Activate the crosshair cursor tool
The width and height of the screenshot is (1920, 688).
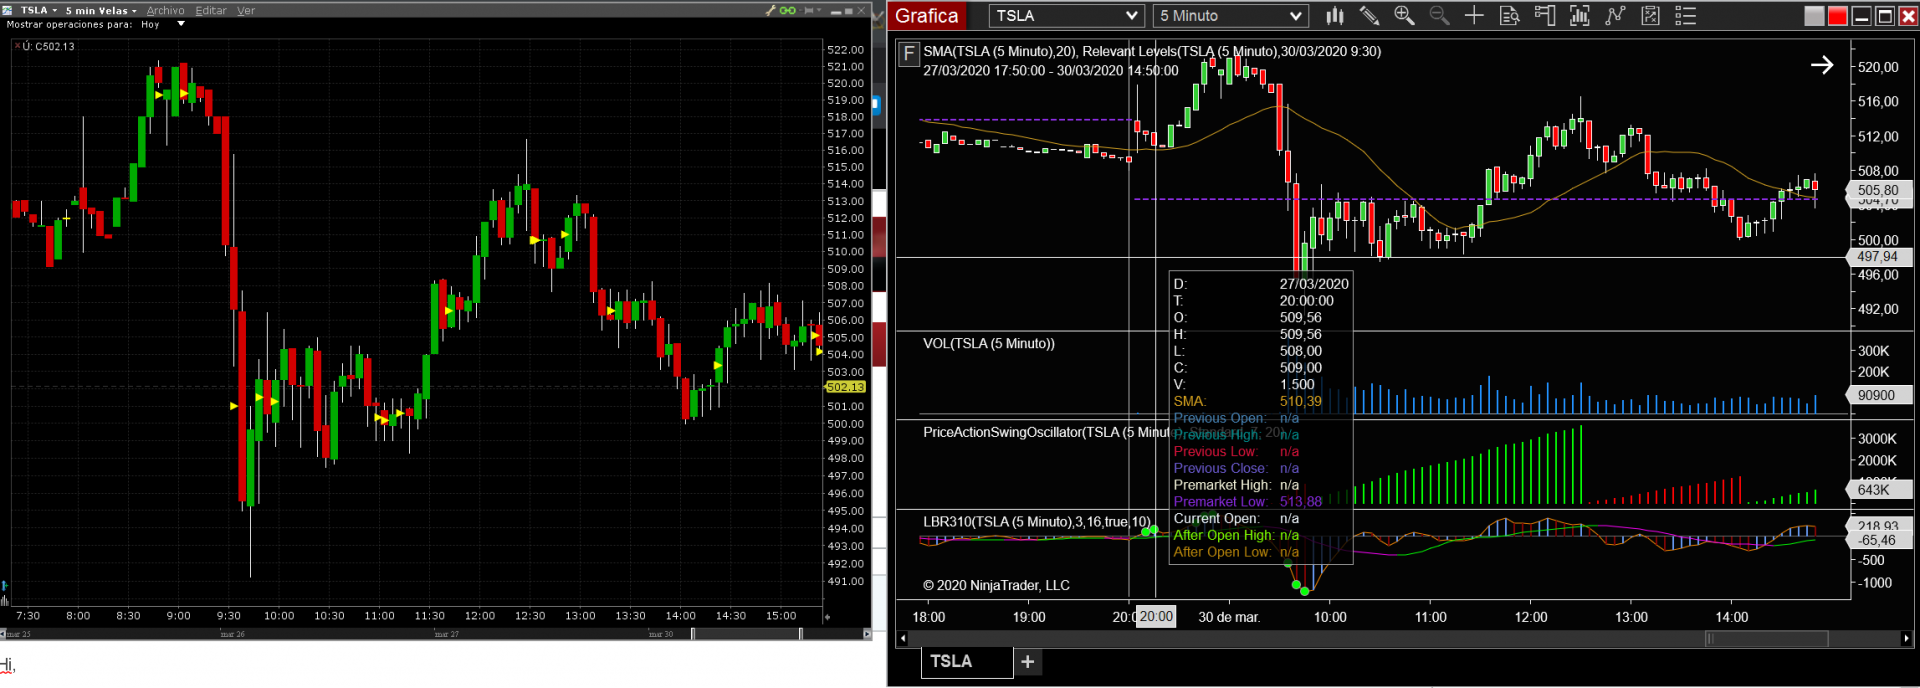pyautogui.click(x=1474, y=16)
